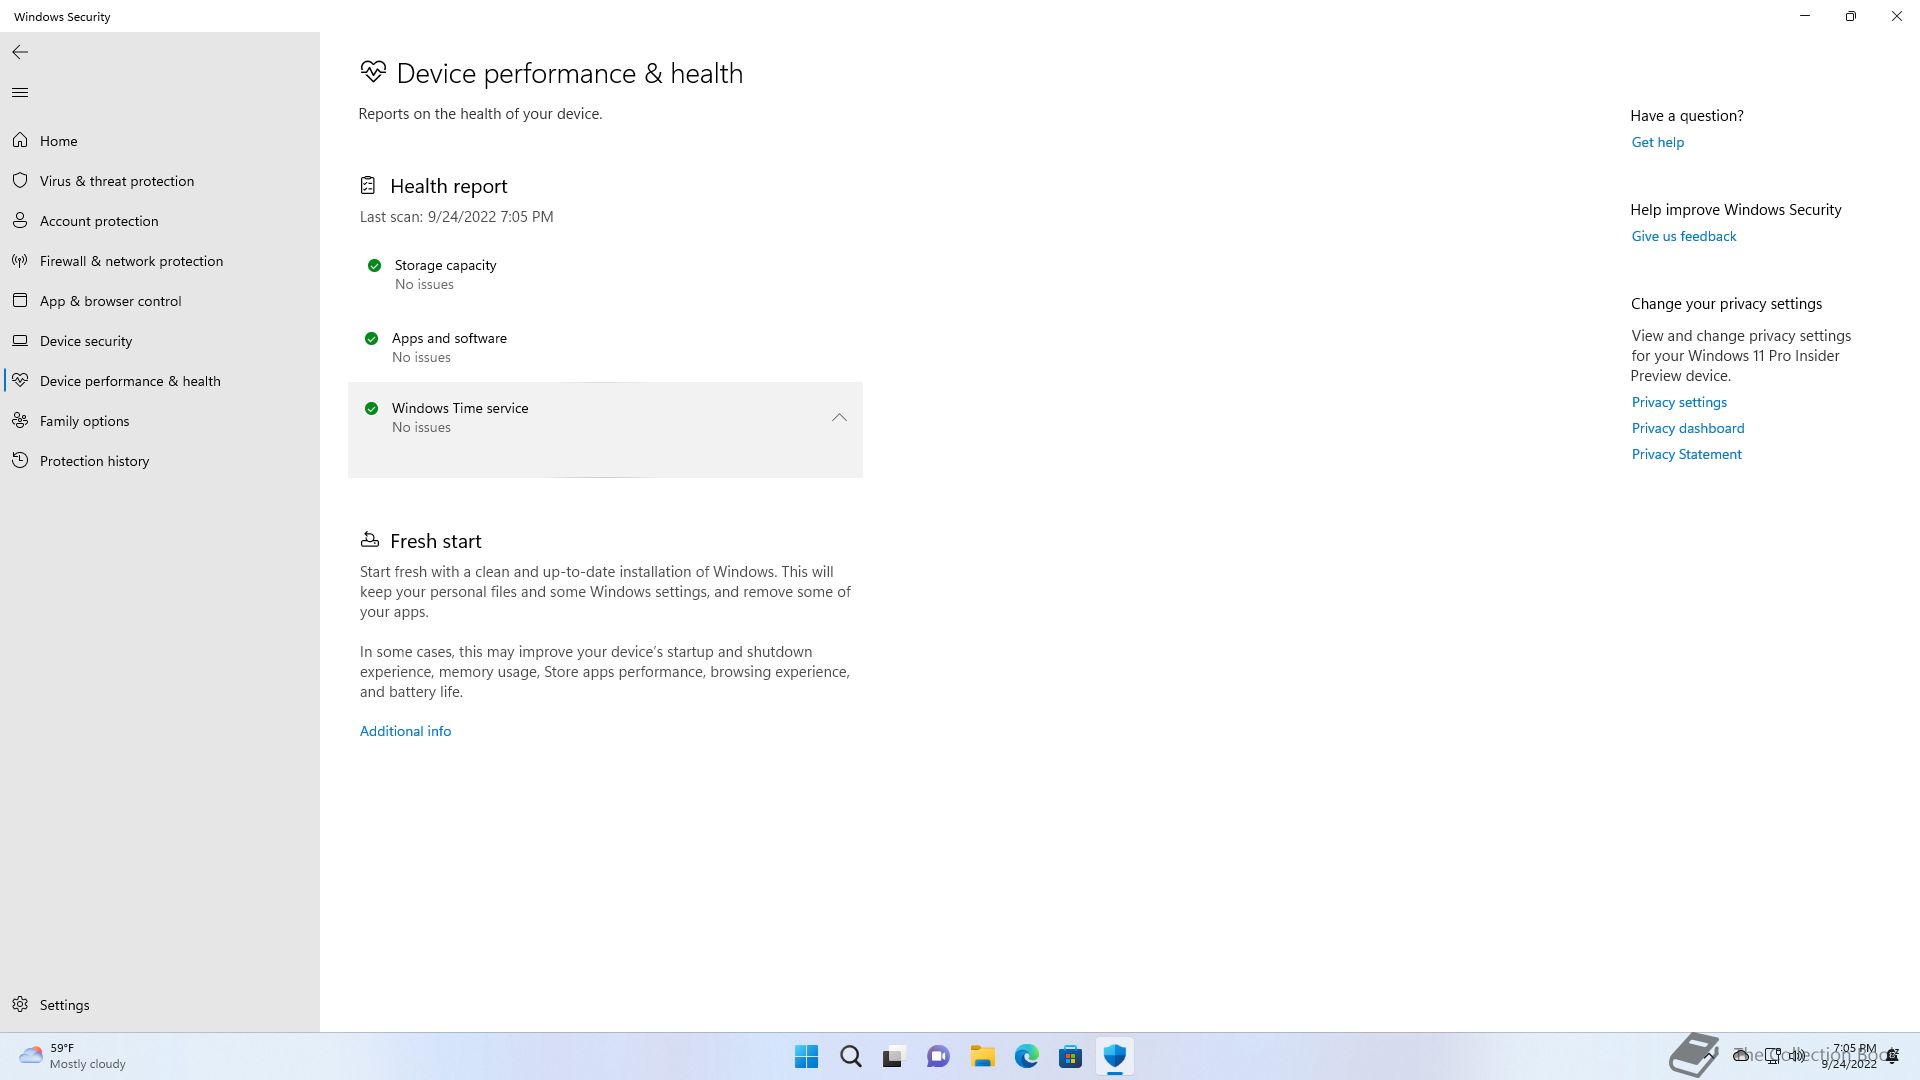This screenshot has width=1920, height=1080.
Task: Expand the Apps and software item
Action: (x=449, y=347)
